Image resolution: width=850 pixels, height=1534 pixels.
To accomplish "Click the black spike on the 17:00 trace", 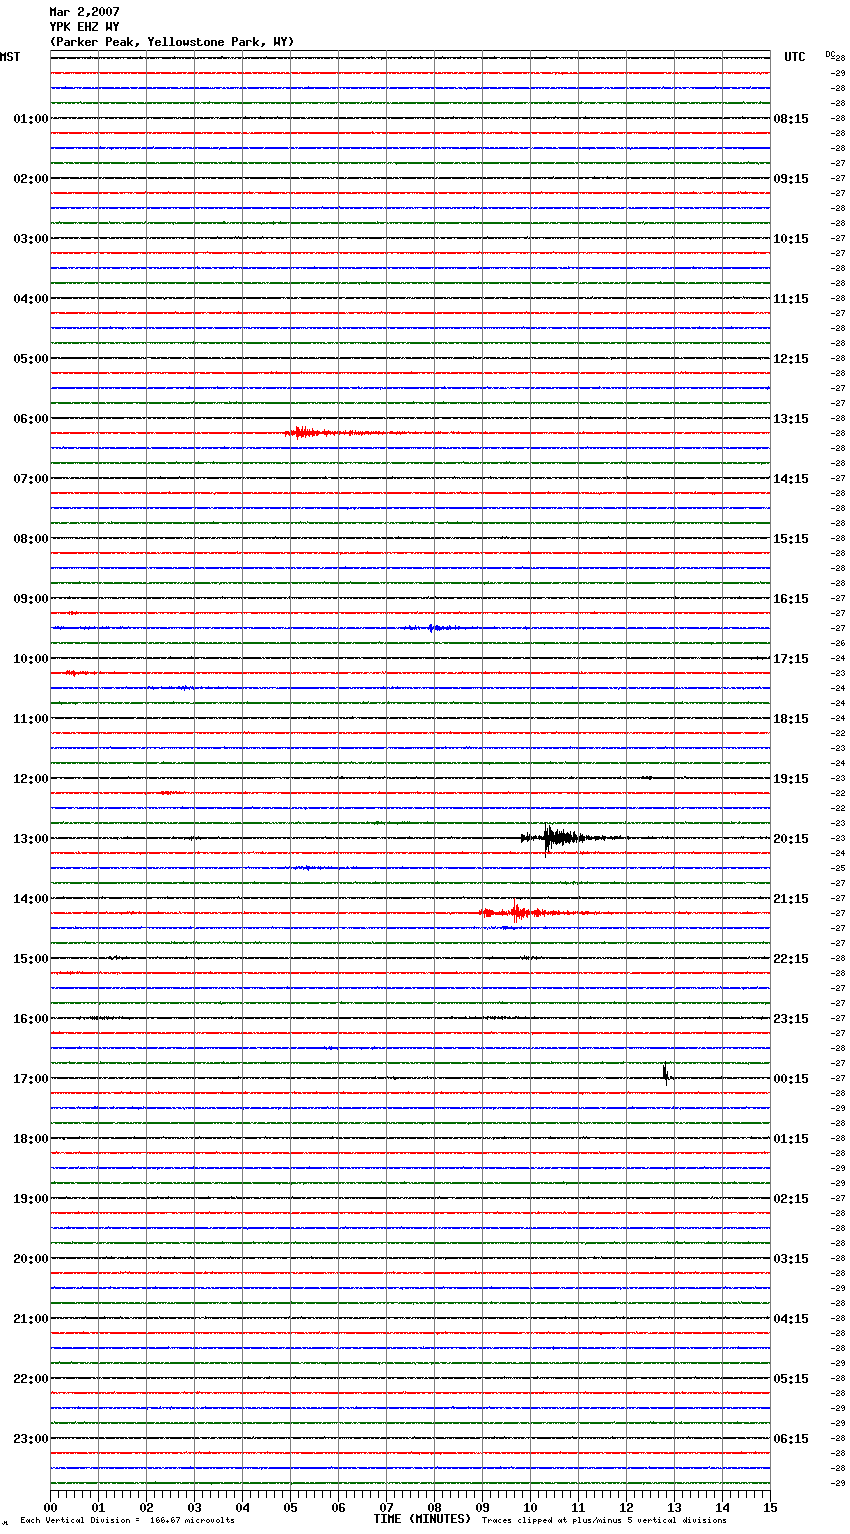I will click(666, 1075).
